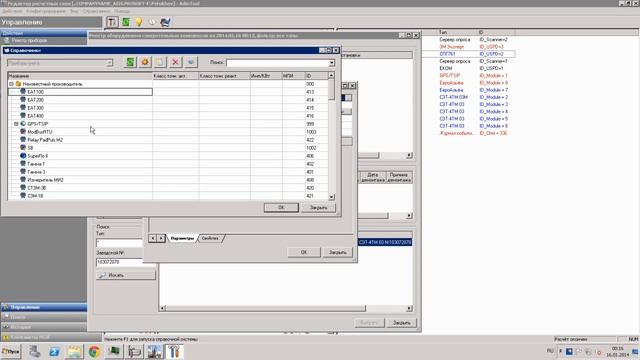Screen dimensions: 640x360
Task: Click Реестр приборов in left panel
Action: (29, 40)
